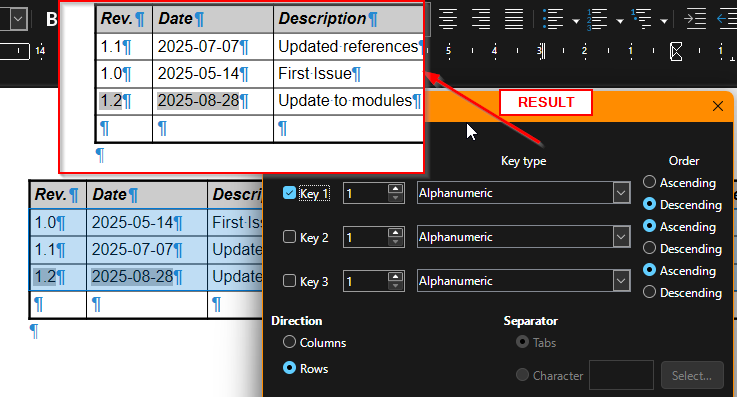Screen dimensions: 737x397
Task: Decrement the Key 1 column number
Action: coord(396,198)
